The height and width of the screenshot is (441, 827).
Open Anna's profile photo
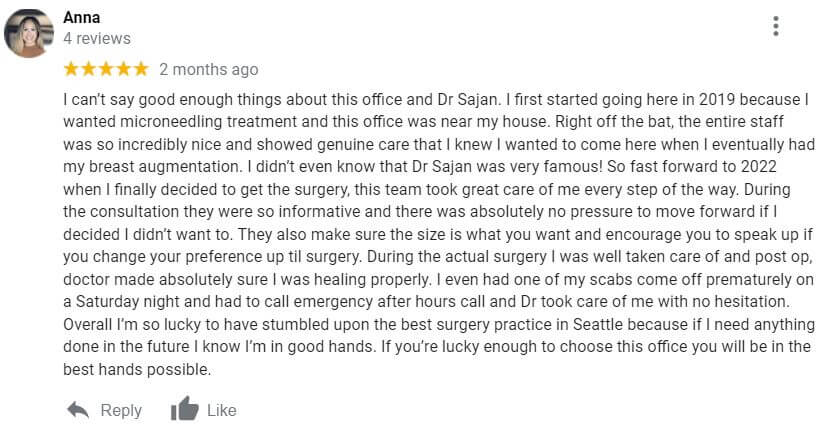(x=29, y=33)
